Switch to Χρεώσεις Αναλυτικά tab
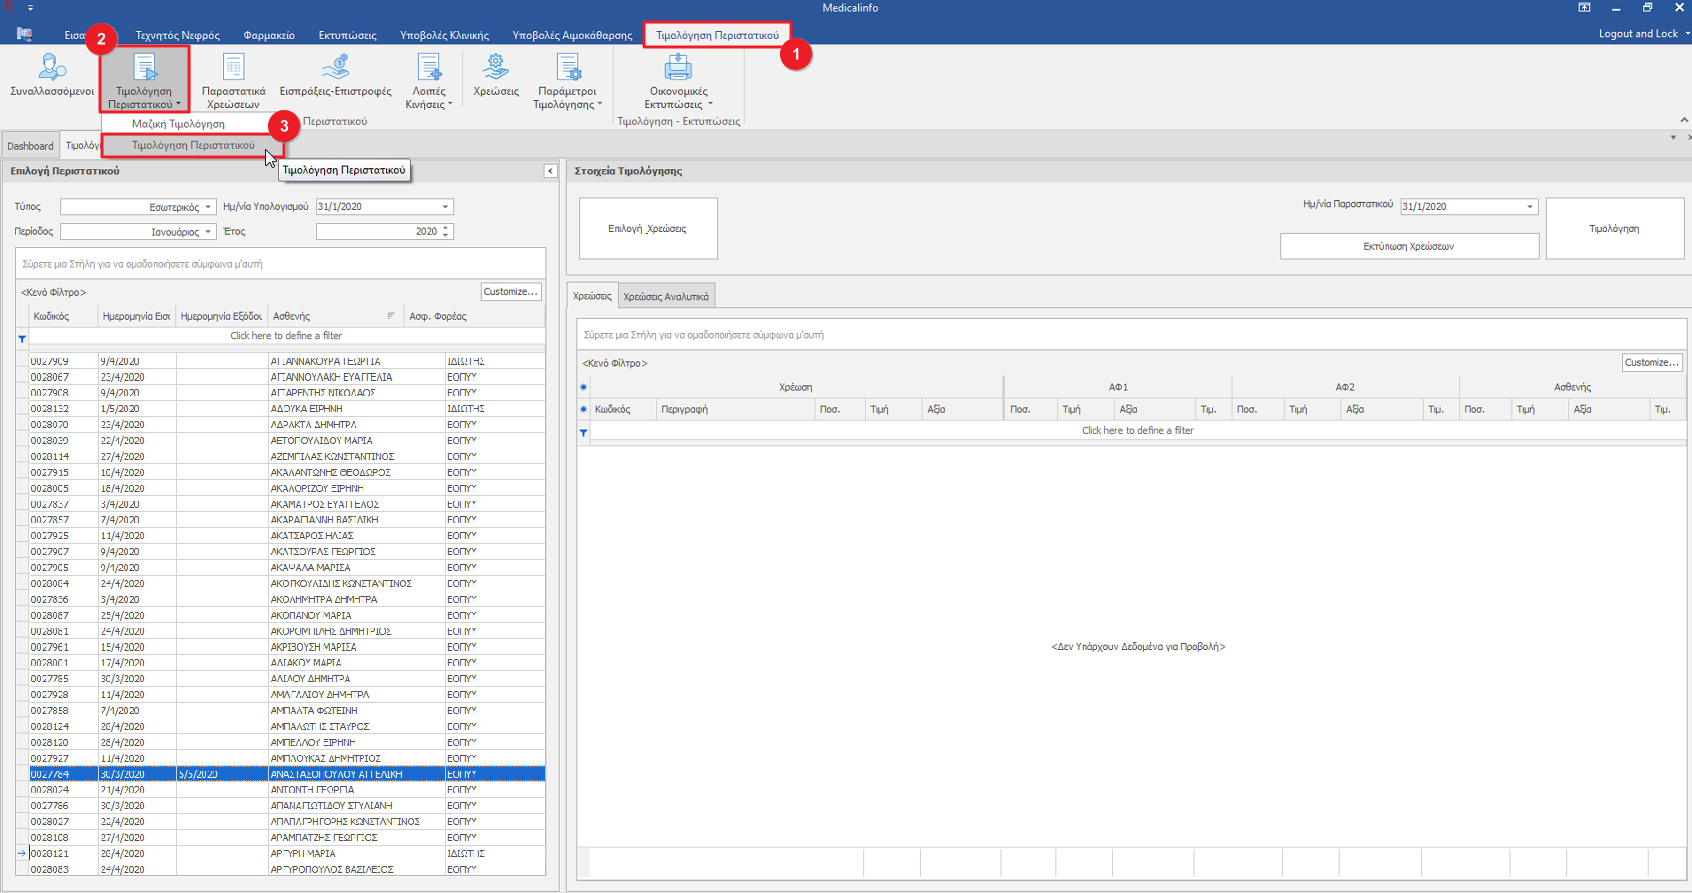1692x893 pixels. pyautogui.click(x=666, y=297)
